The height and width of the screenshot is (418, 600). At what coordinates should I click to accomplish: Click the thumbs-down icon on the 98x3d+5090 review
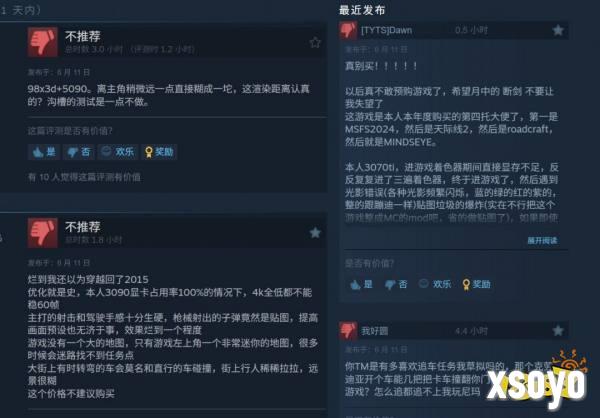(x=42, y=42)
